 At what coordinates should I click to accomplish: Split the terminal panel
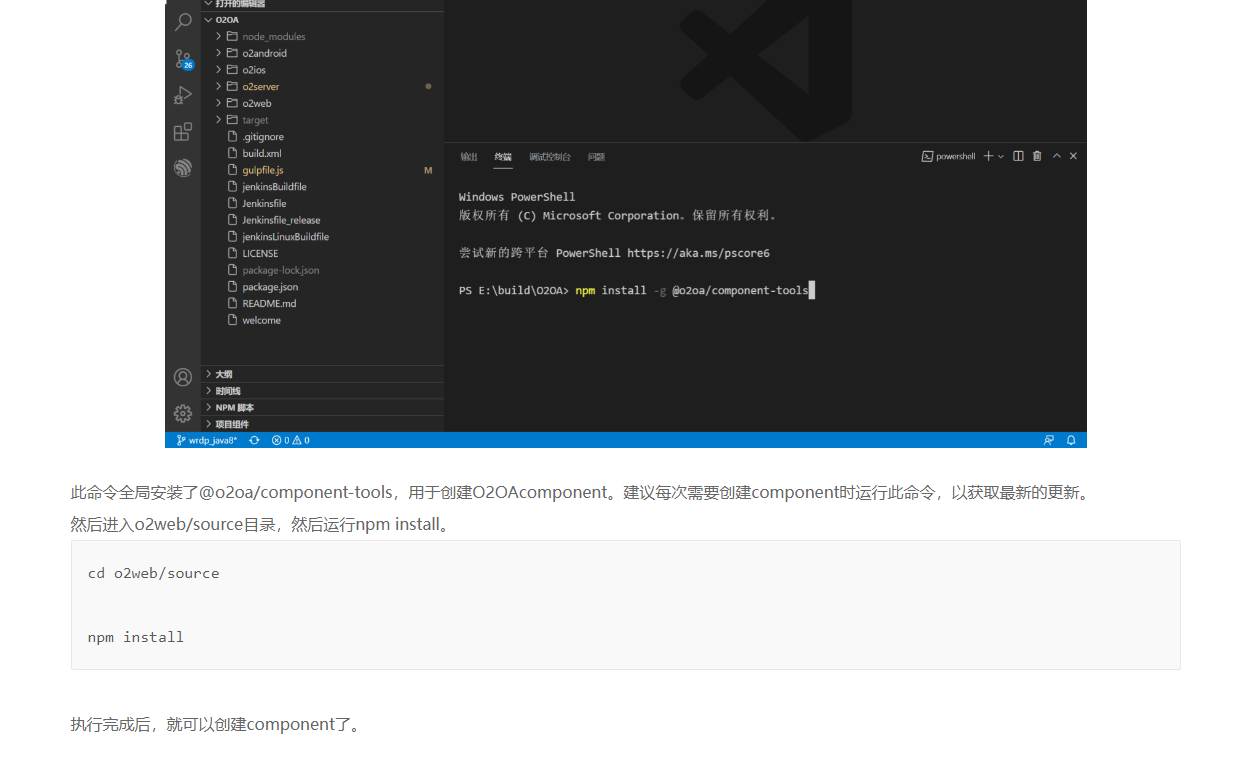point(1018,156)
